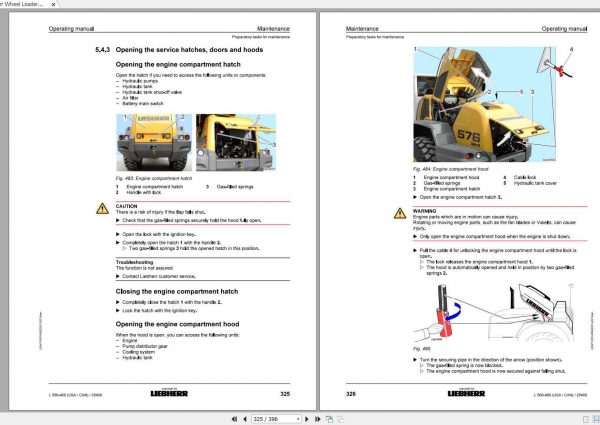
Task: Click the securing pipe line drawing
Action: point(494,313)
